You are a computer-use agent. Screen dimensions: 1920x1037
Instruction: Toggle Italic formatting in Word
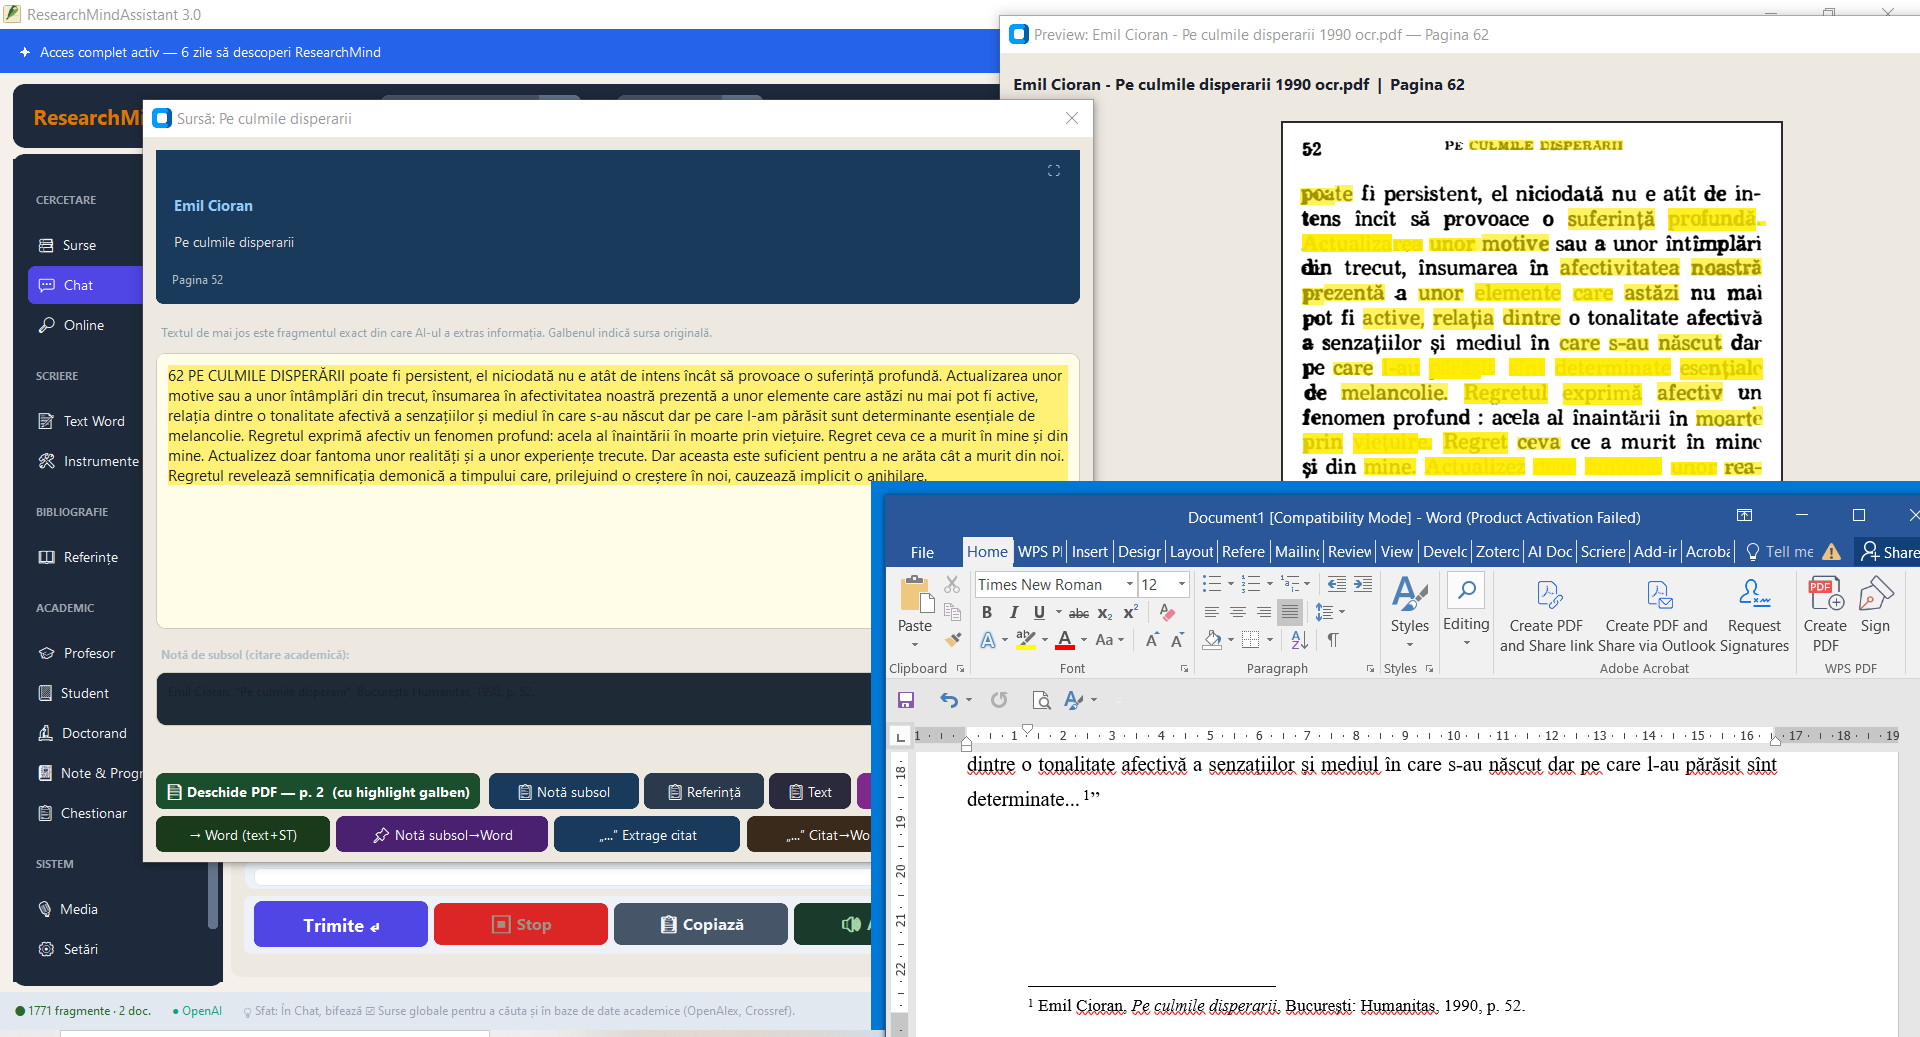[x=1013, y=612]
